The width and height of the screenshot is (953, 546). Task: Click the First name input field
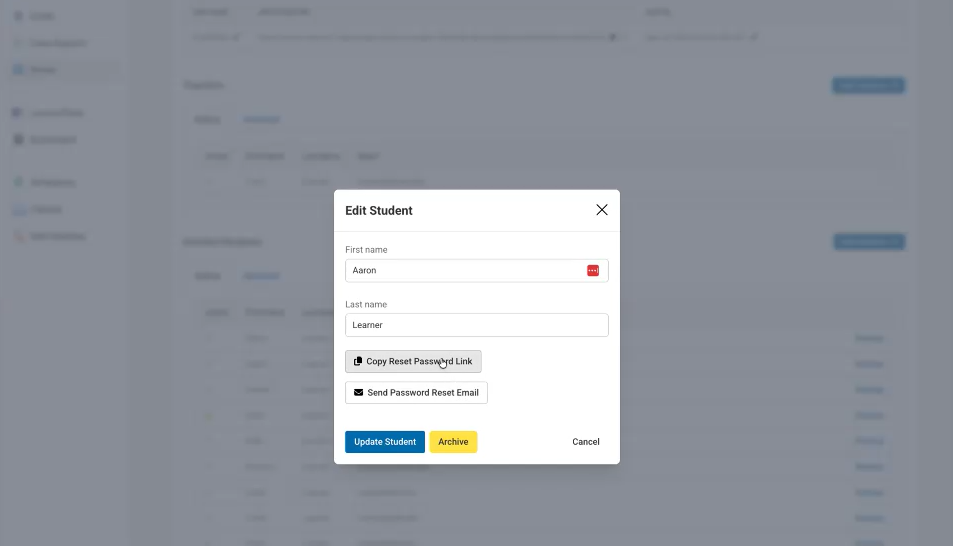pos(476,271)
